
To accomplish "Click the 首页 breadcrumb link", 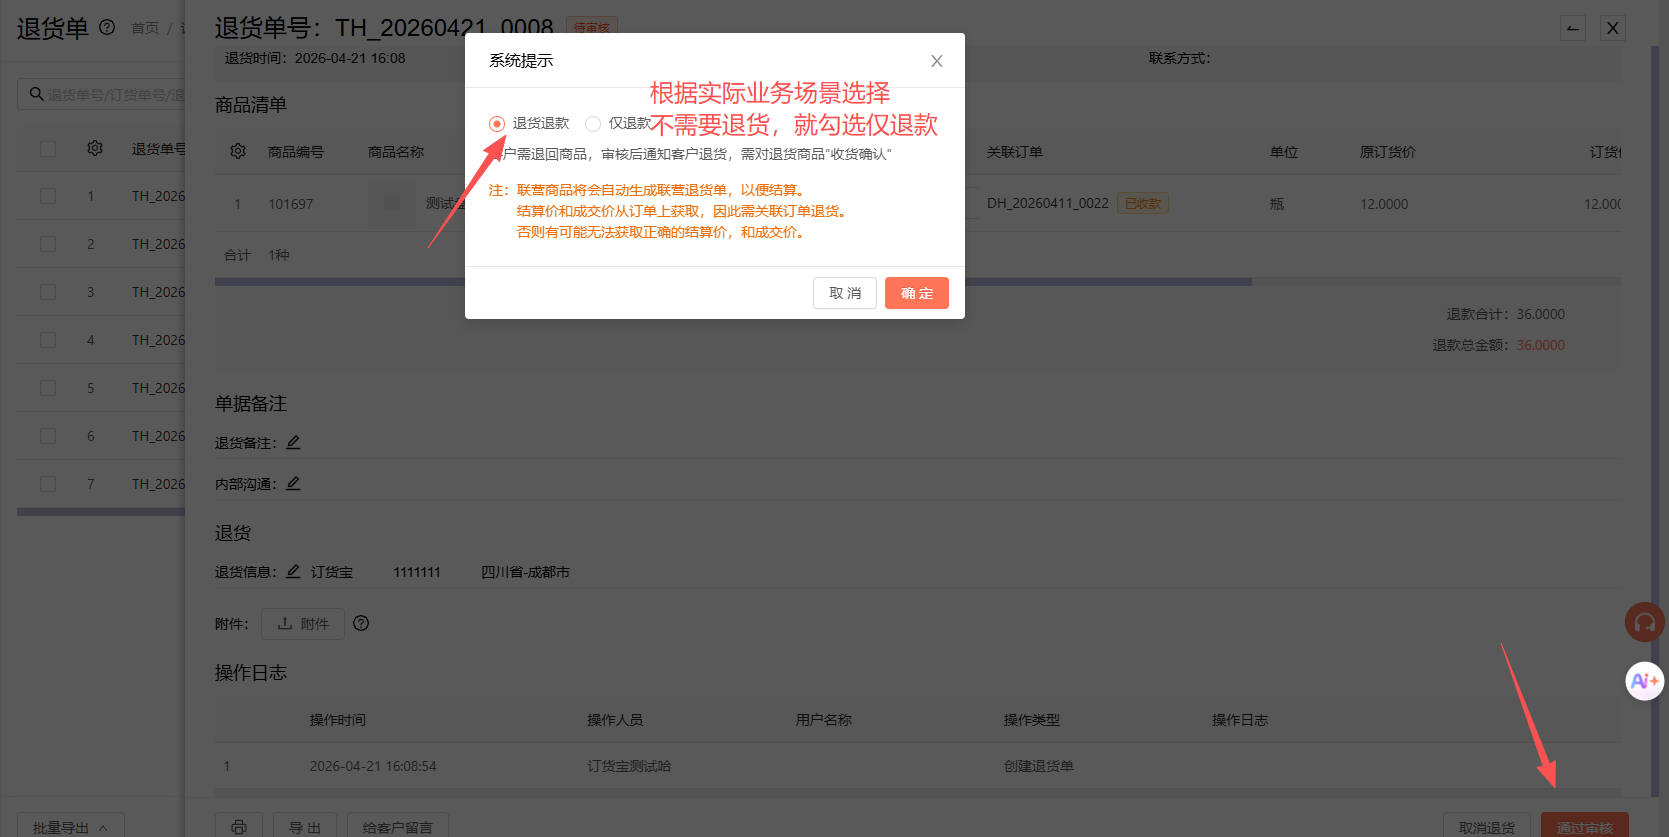I will [145, 28].
